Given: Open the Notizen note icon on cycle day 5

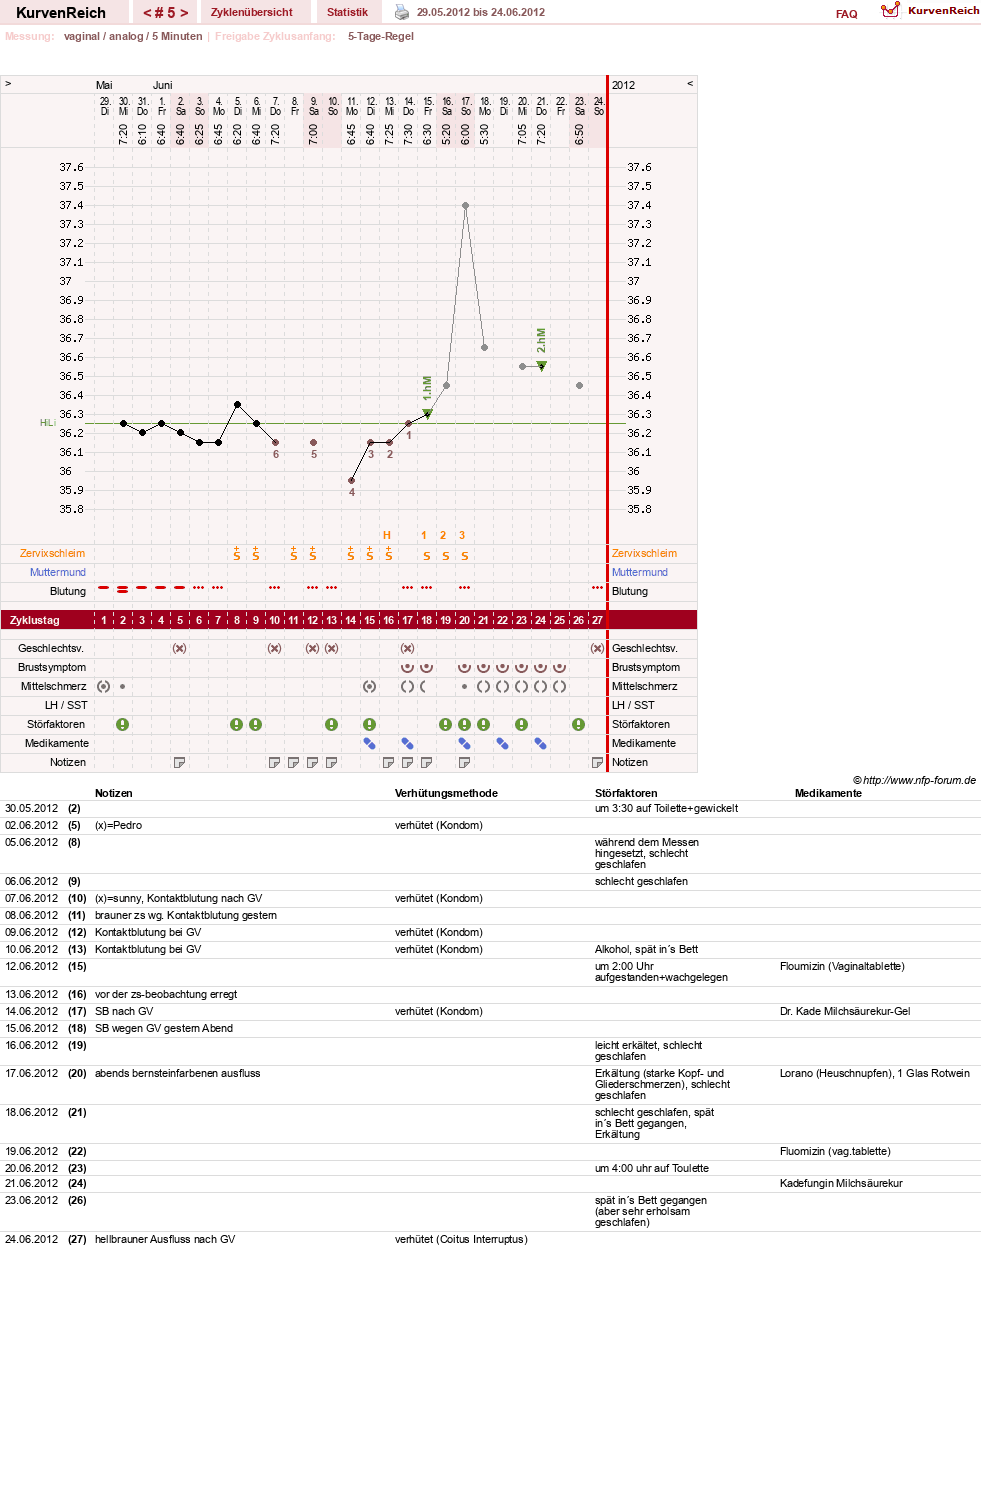Looking at the screenshot, I should pyautogui.click(x=180, y=762).
